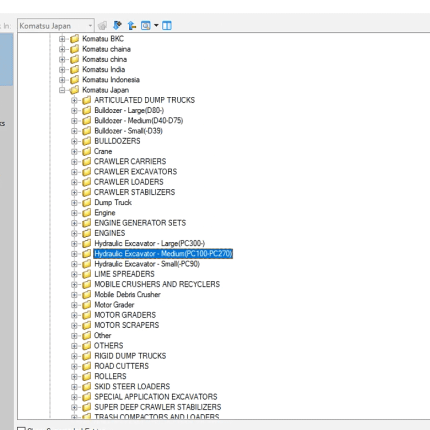The width and height of the screenshot is (430, 430).
Task: Click the LIME SPREADERS folder icon
Action: click(x=87, y=274)
